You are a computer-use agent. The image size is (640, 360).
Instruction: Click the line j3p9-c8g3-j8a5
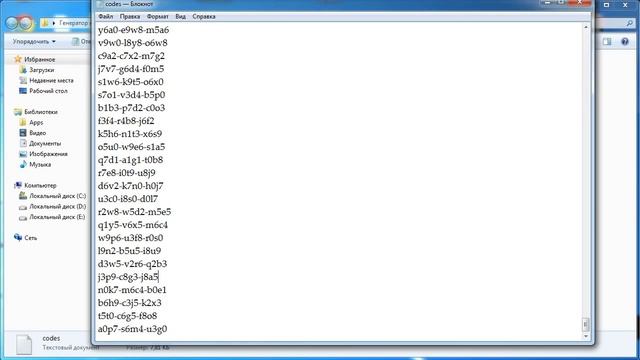click(128, 277)
